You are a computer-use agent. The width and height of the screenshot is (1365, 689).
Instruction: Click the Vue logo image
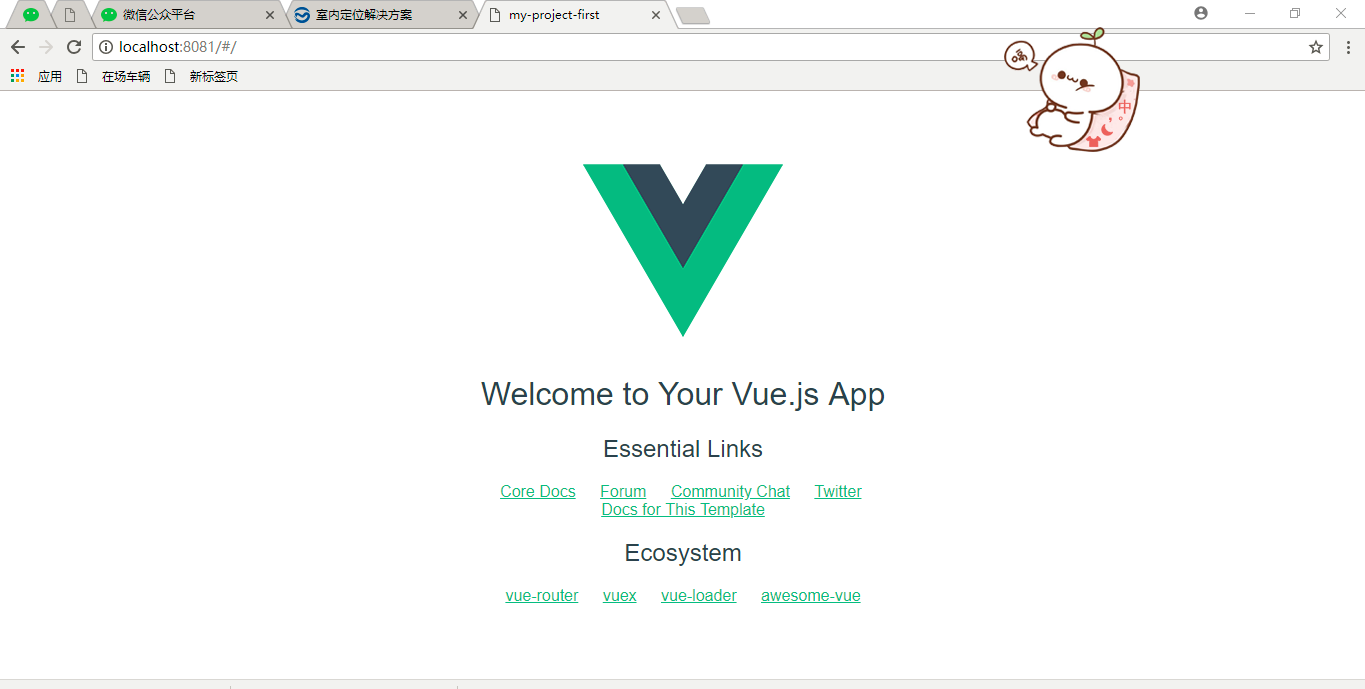[683, 250]
